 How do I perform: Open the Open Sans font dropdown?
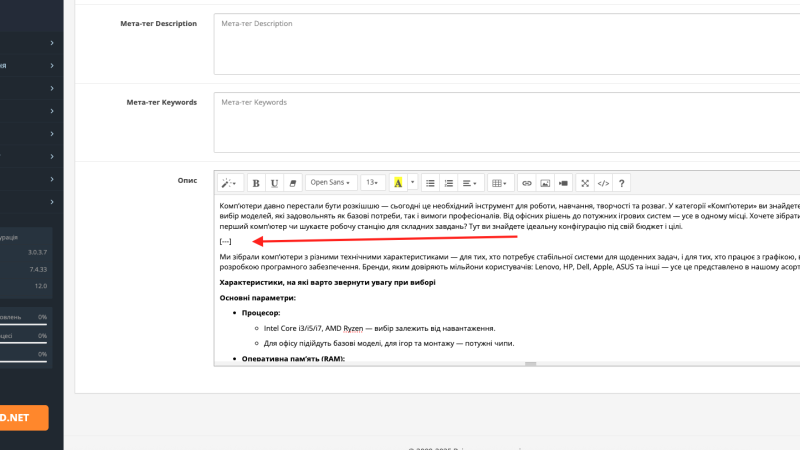click(331, 183)
